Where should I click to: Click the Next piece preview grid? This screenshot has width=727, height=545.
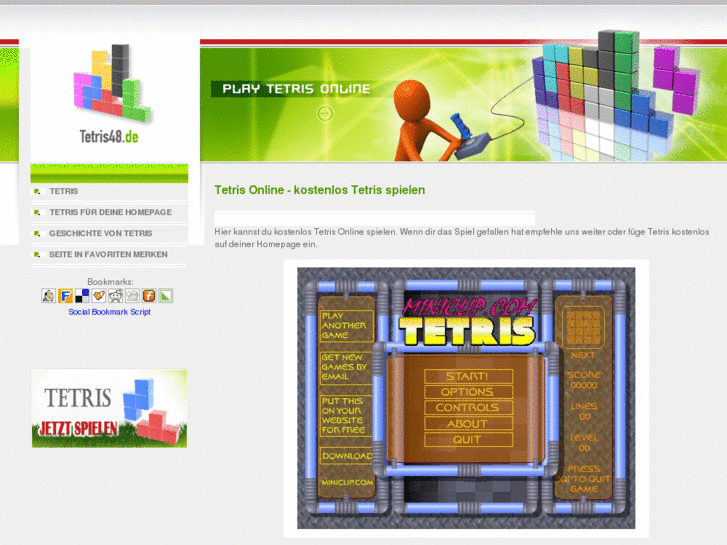click(x=583, y=327)
